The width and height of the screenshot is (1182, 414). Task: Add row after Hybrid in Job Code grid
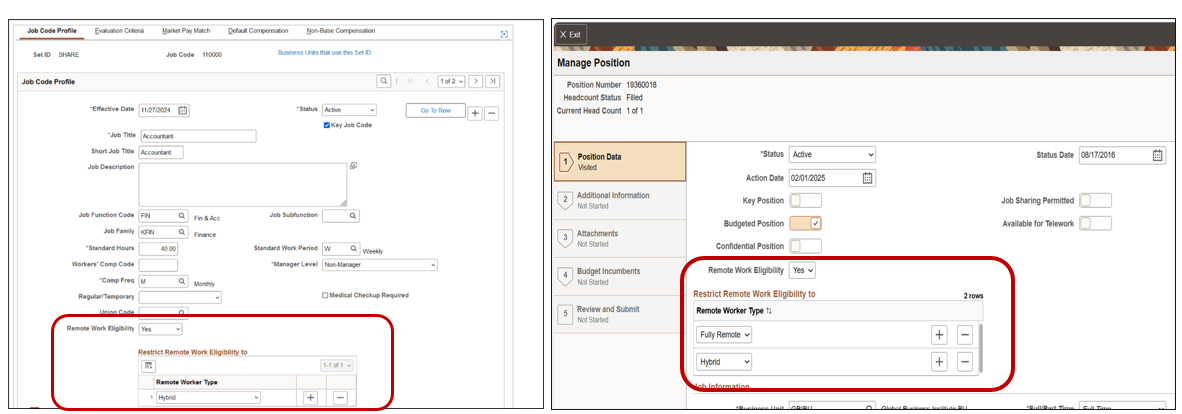pyautogui.click(x=310, y=397)
